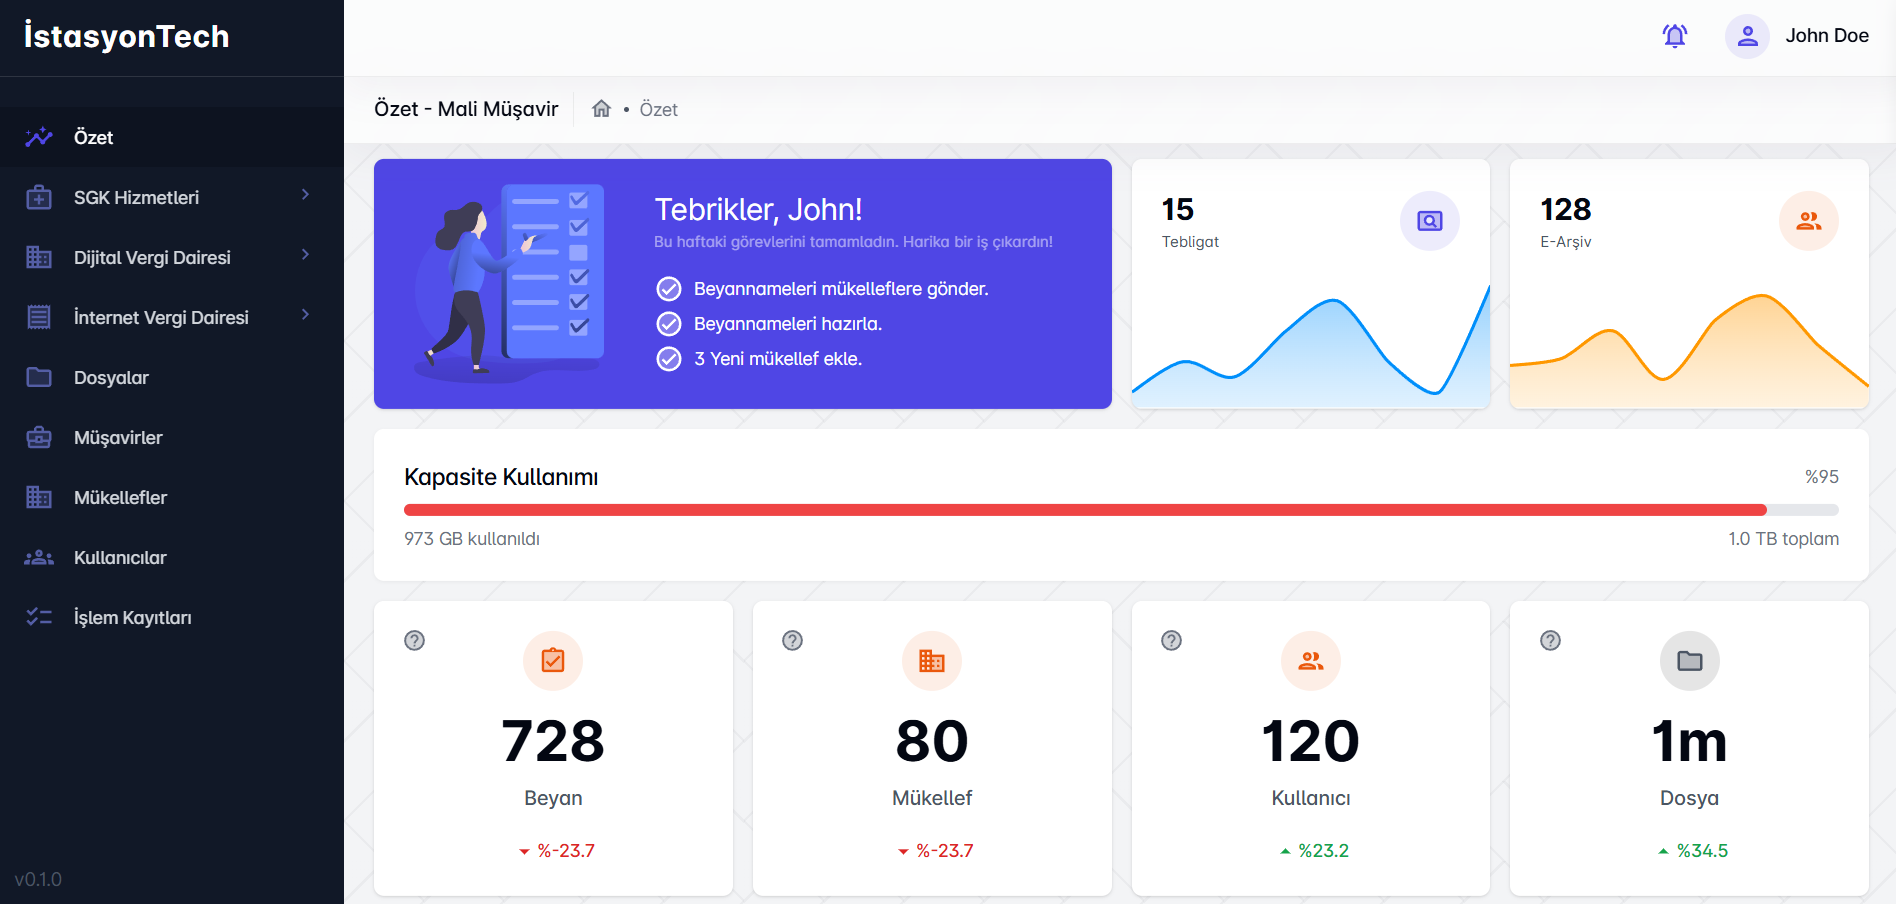The image size is (1896, 904).
Task: Click the Dosya folder icon
Action: [x=1689, y=661]
